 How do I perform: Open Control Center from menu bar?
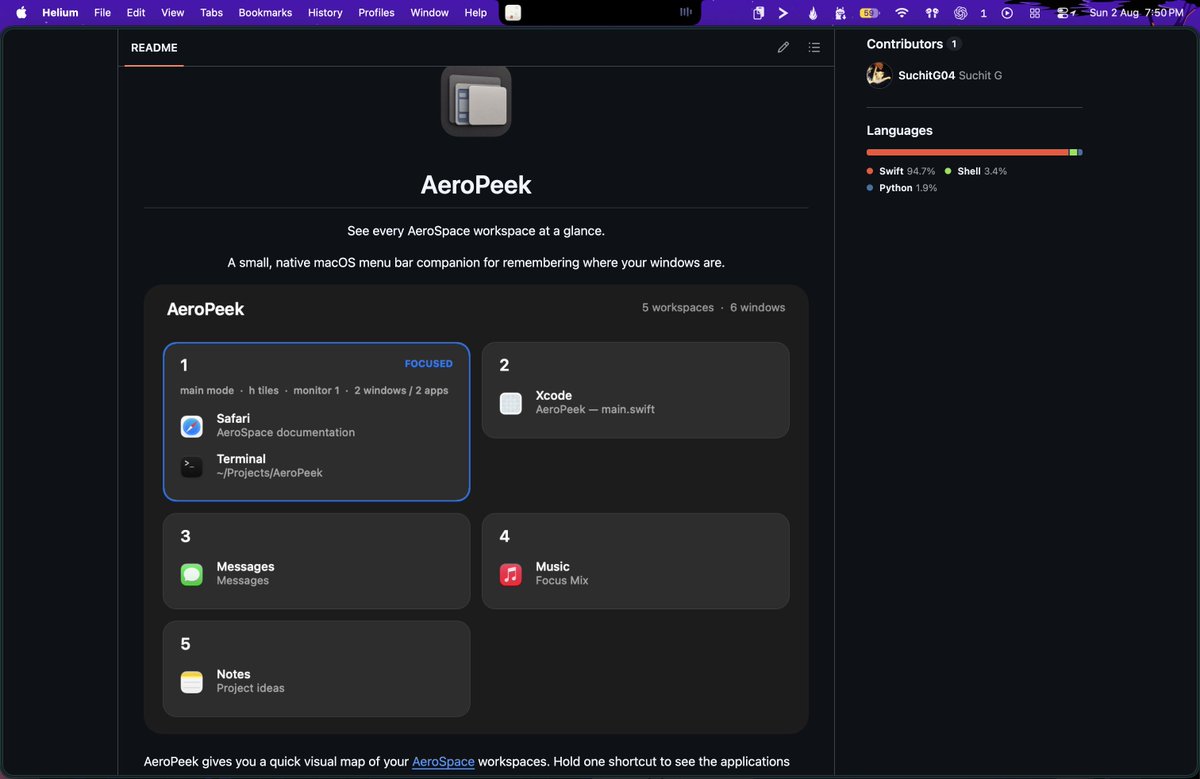coord(1067,13)
